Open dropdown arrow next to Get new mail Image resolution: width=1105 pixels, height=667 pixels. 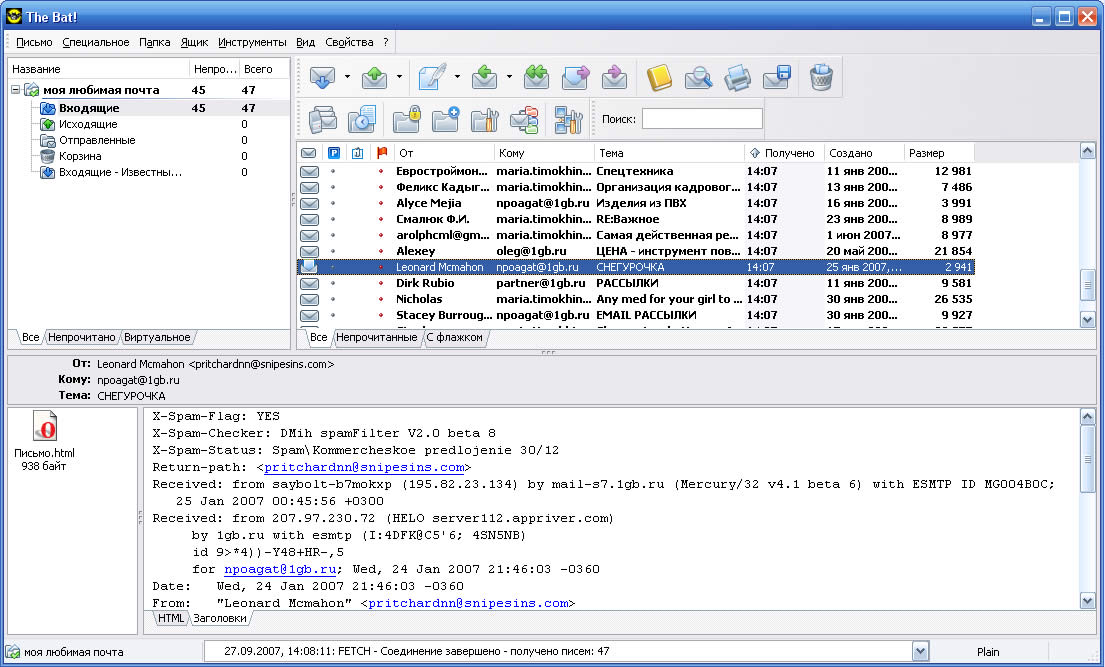pyautogui.click(x=347, y=77)
